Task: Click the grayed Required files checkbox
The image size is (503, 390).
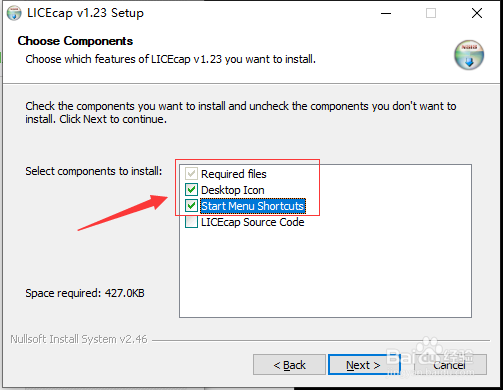Action: point(191,174)
